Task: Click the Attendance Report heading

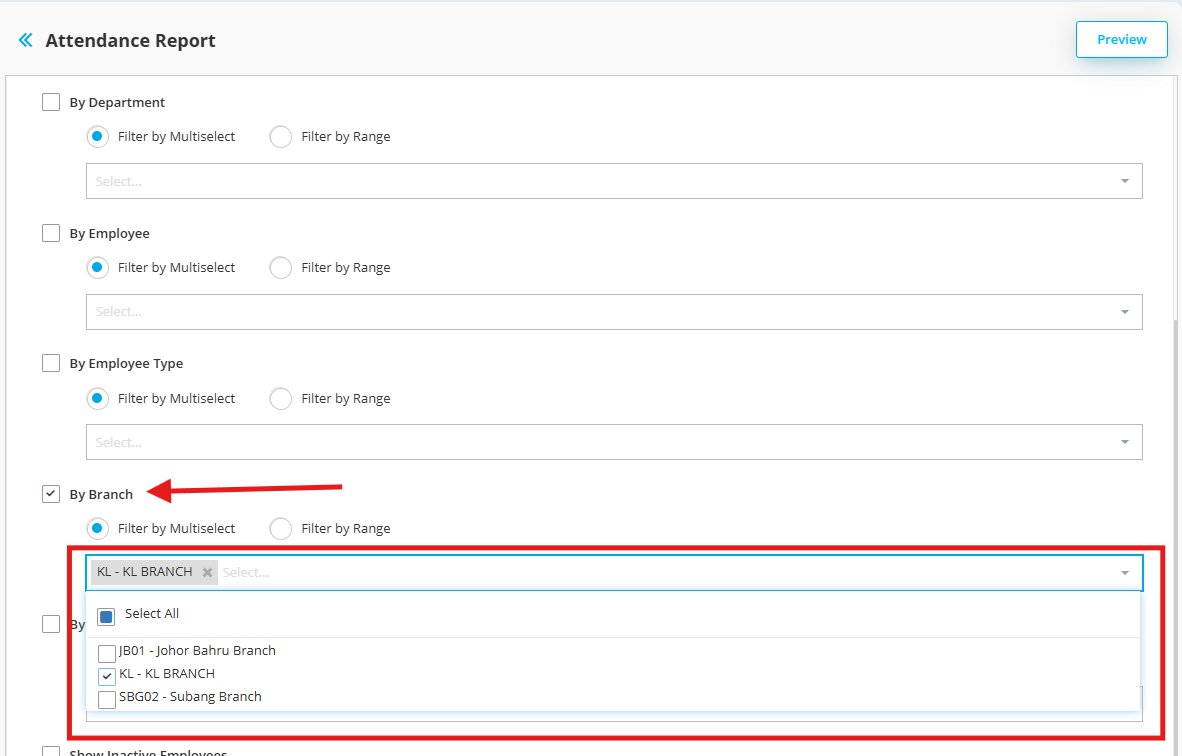Action: click(130, 41)
